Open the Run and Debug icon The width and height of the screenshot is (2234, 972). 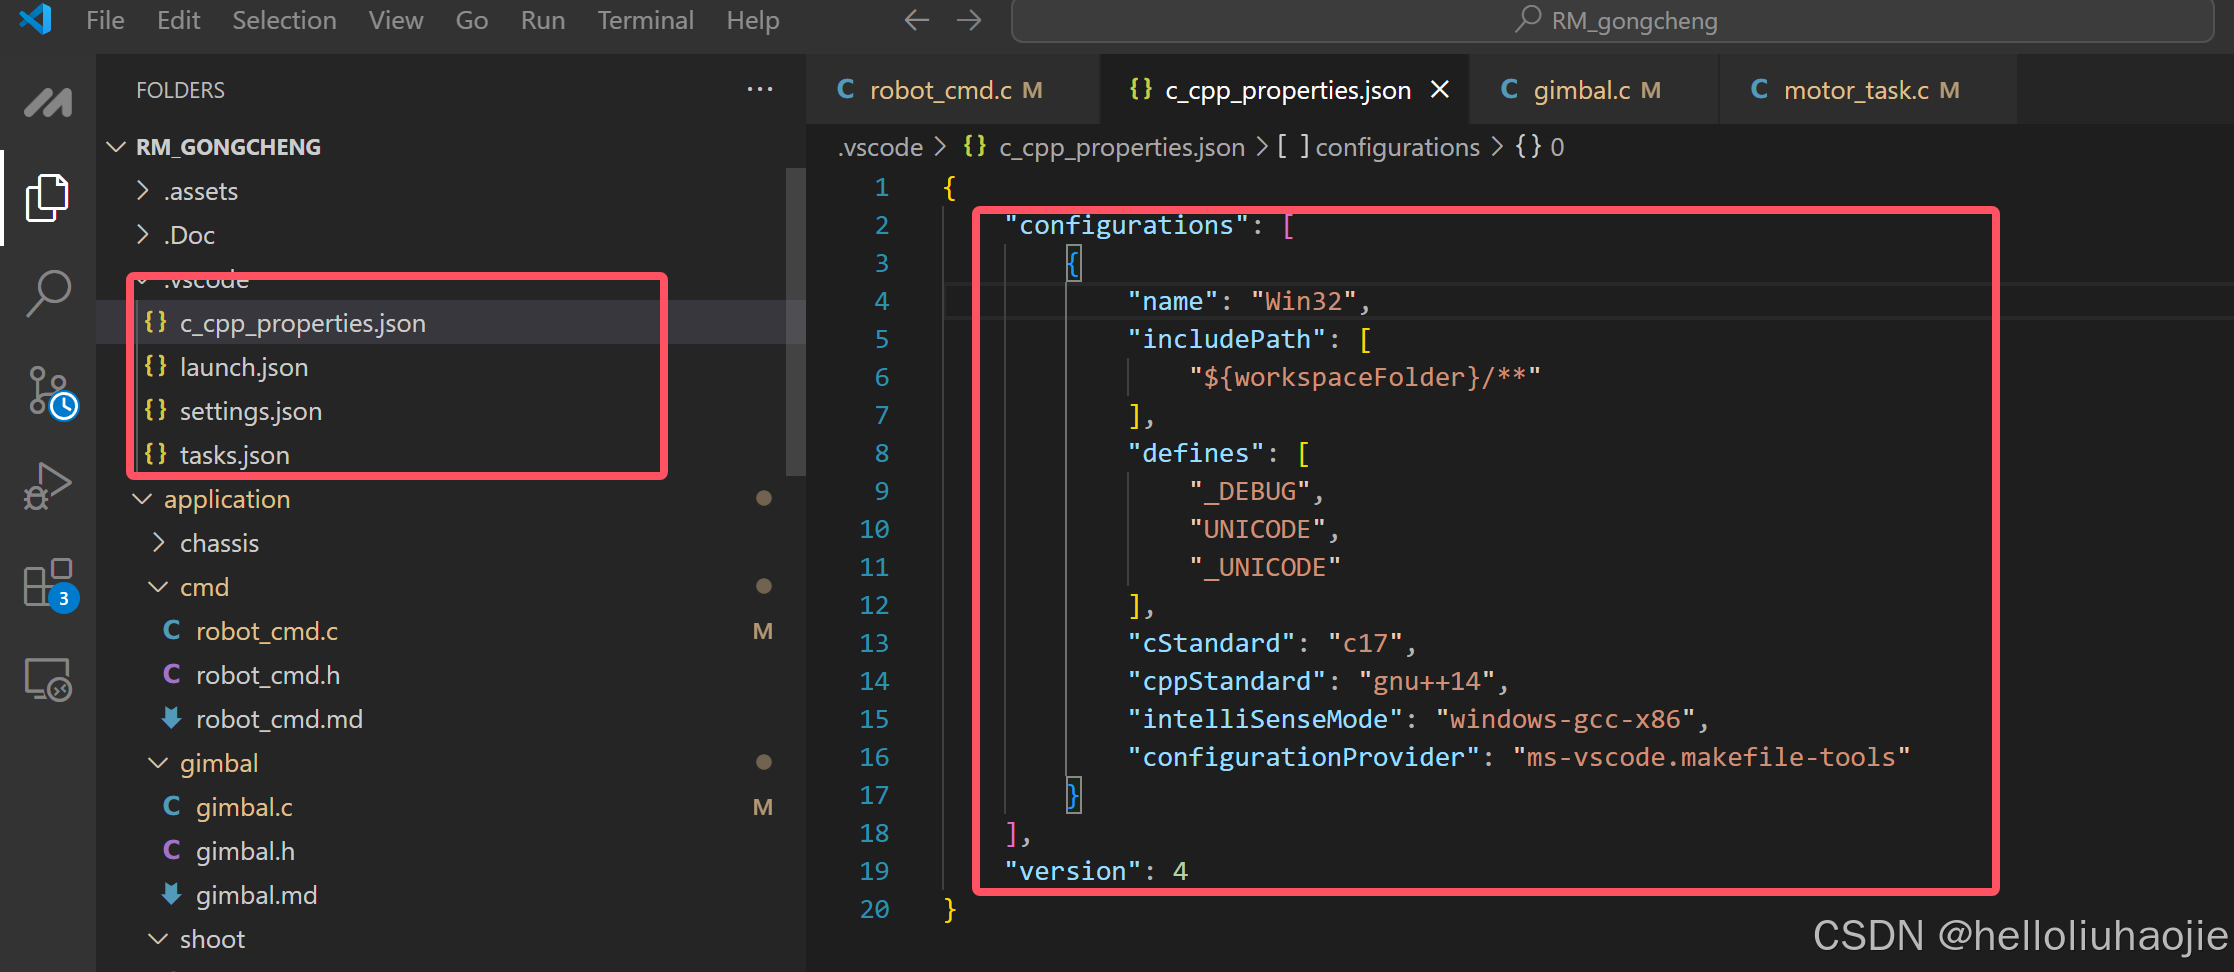click(x=47, y=487)
